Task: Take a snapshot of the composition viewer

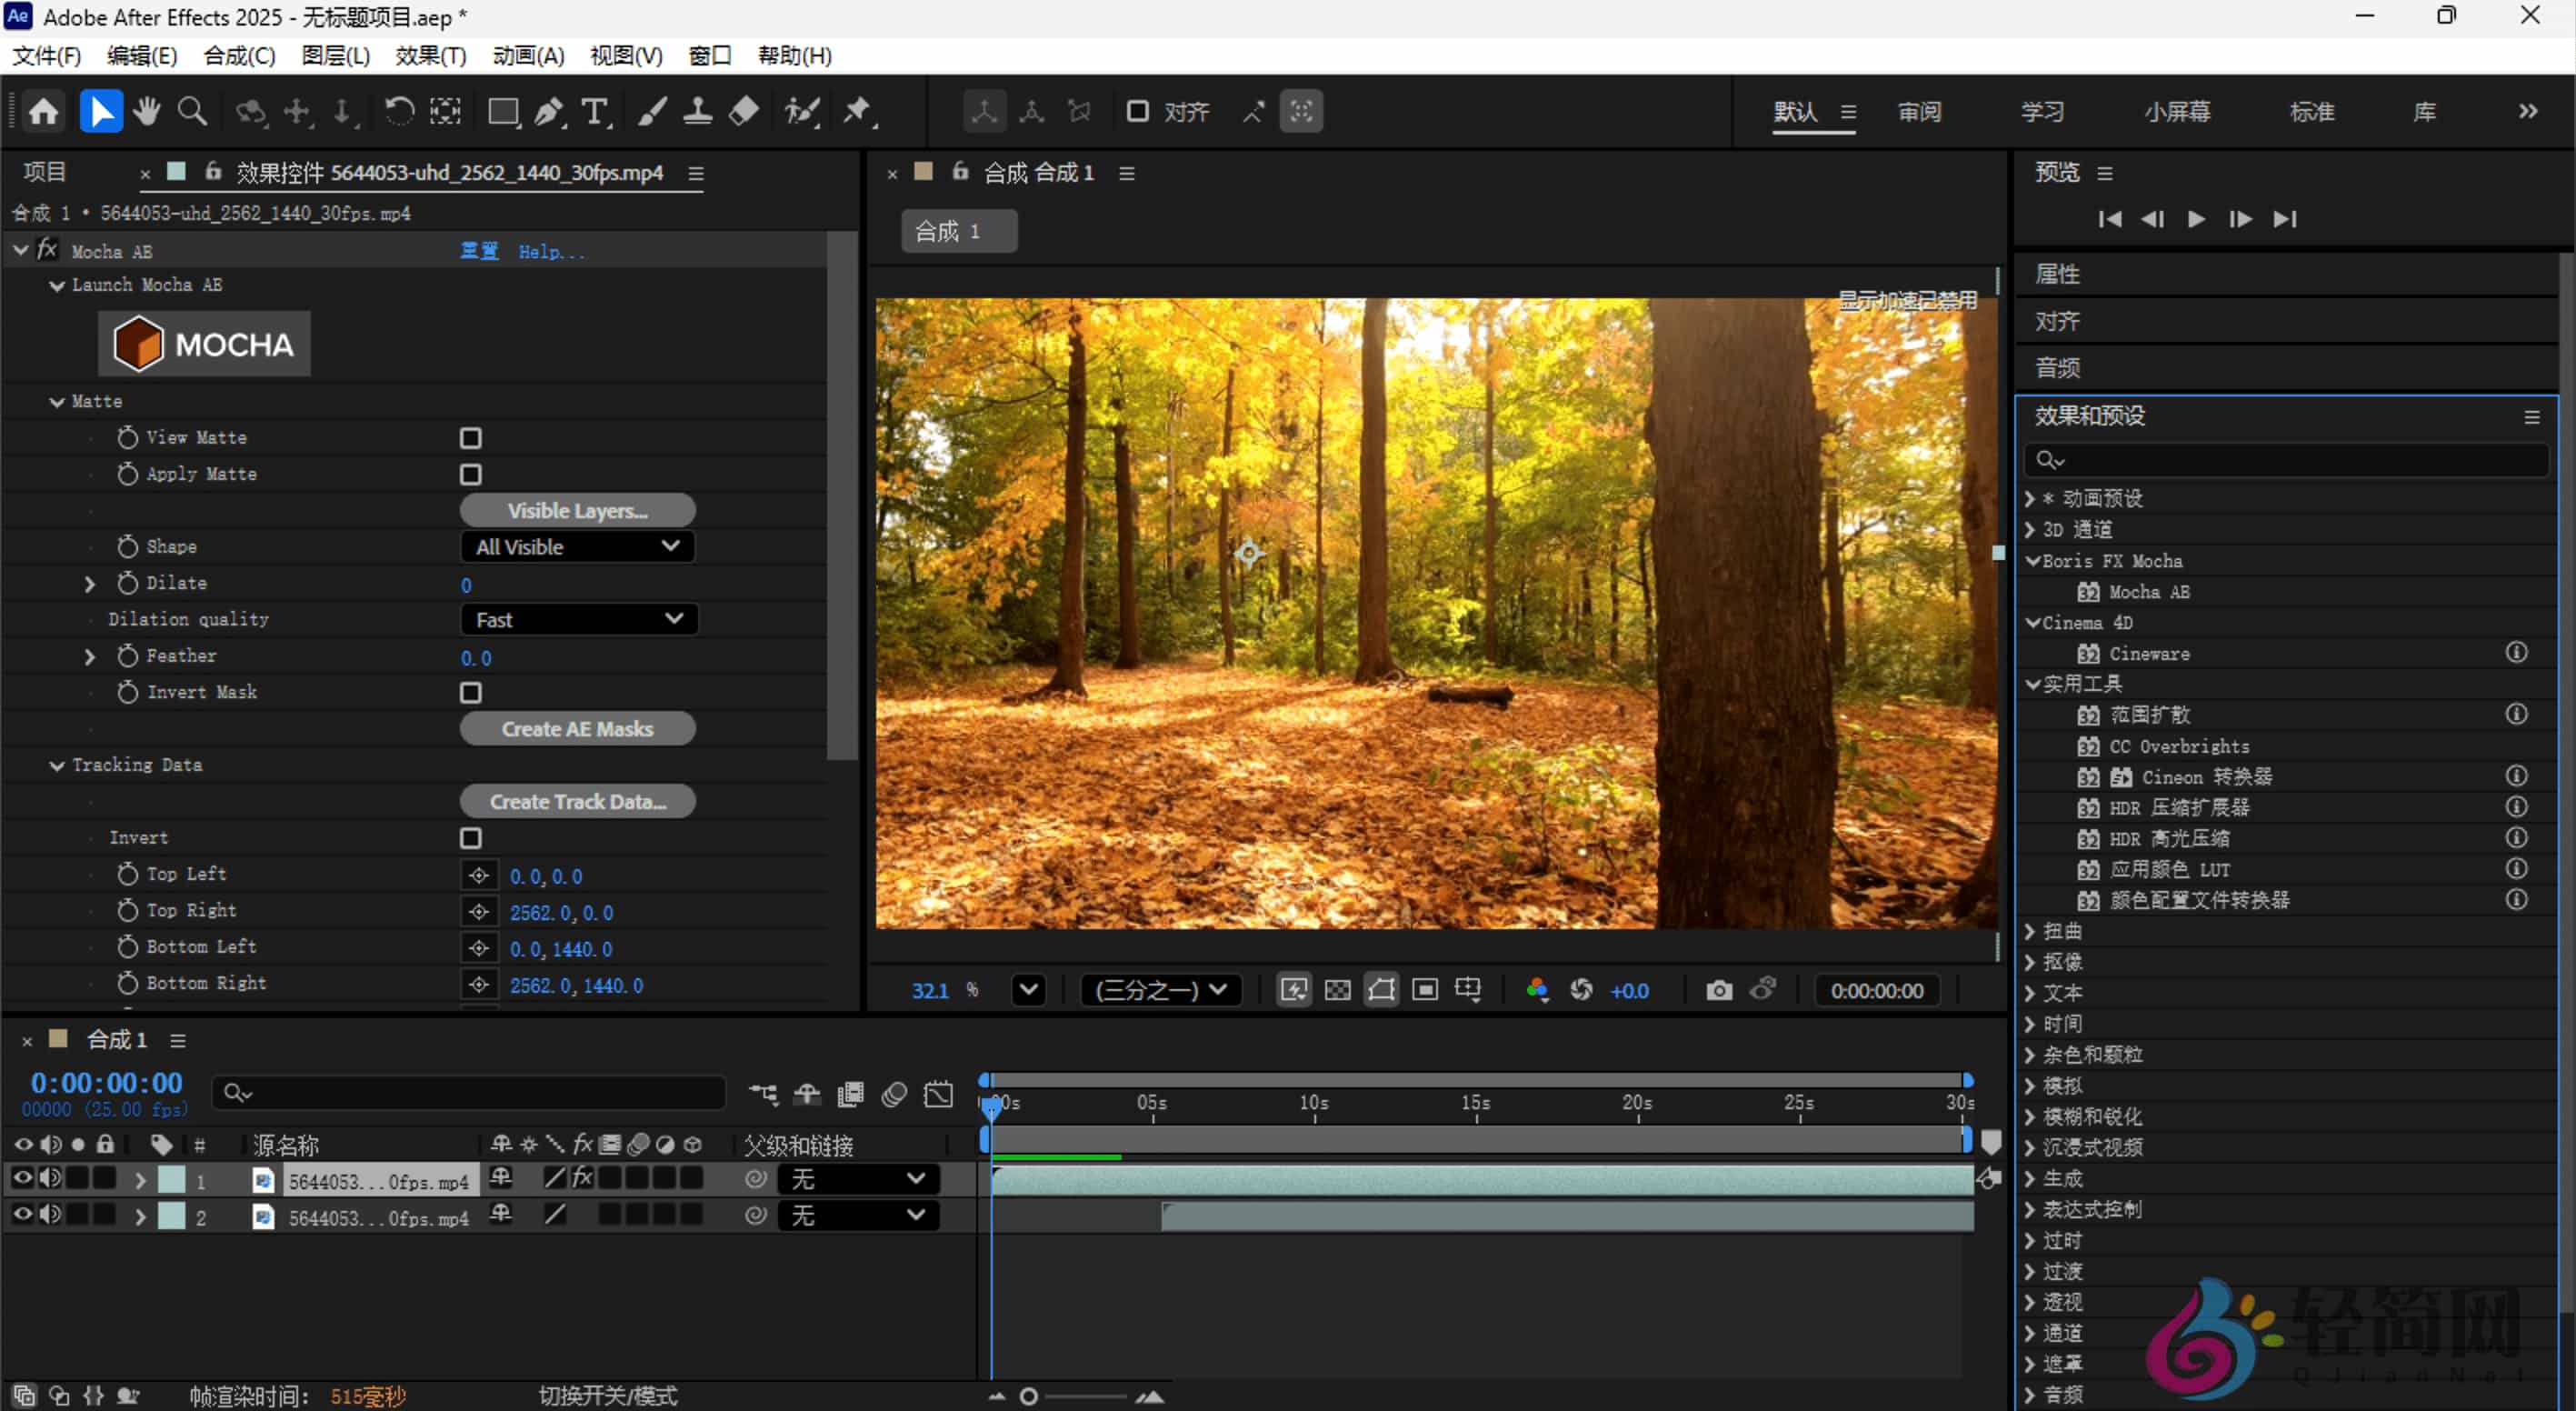Action: pos(1719,990)
